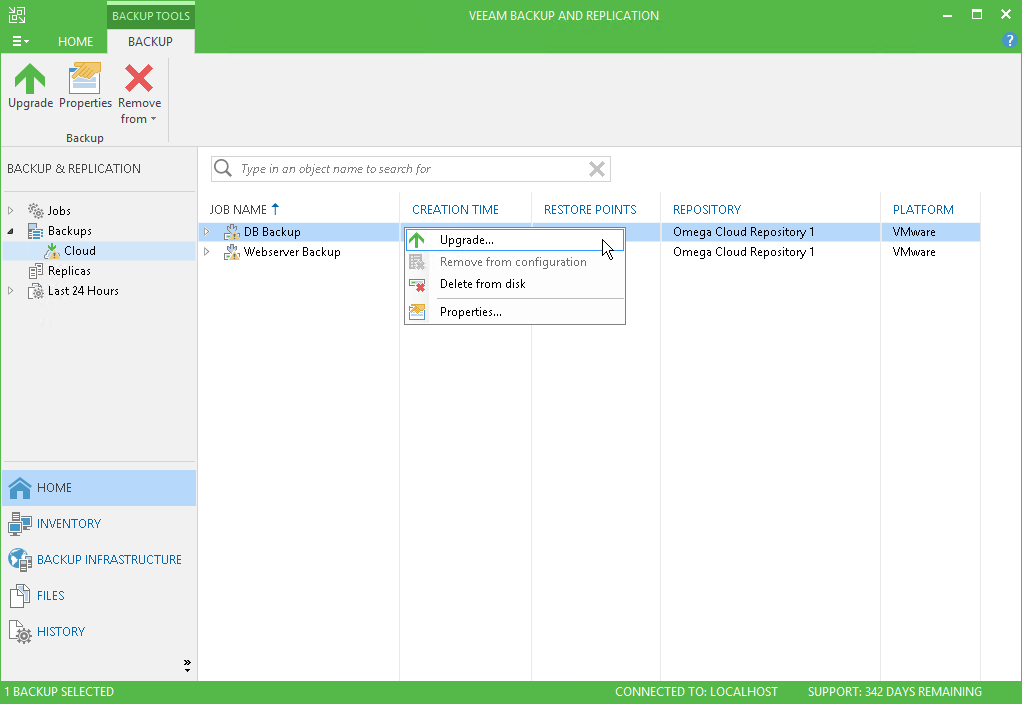Screen dimensions: 1022x704
Task: Click the Backups node icon
Action: (x=35, y=231)
